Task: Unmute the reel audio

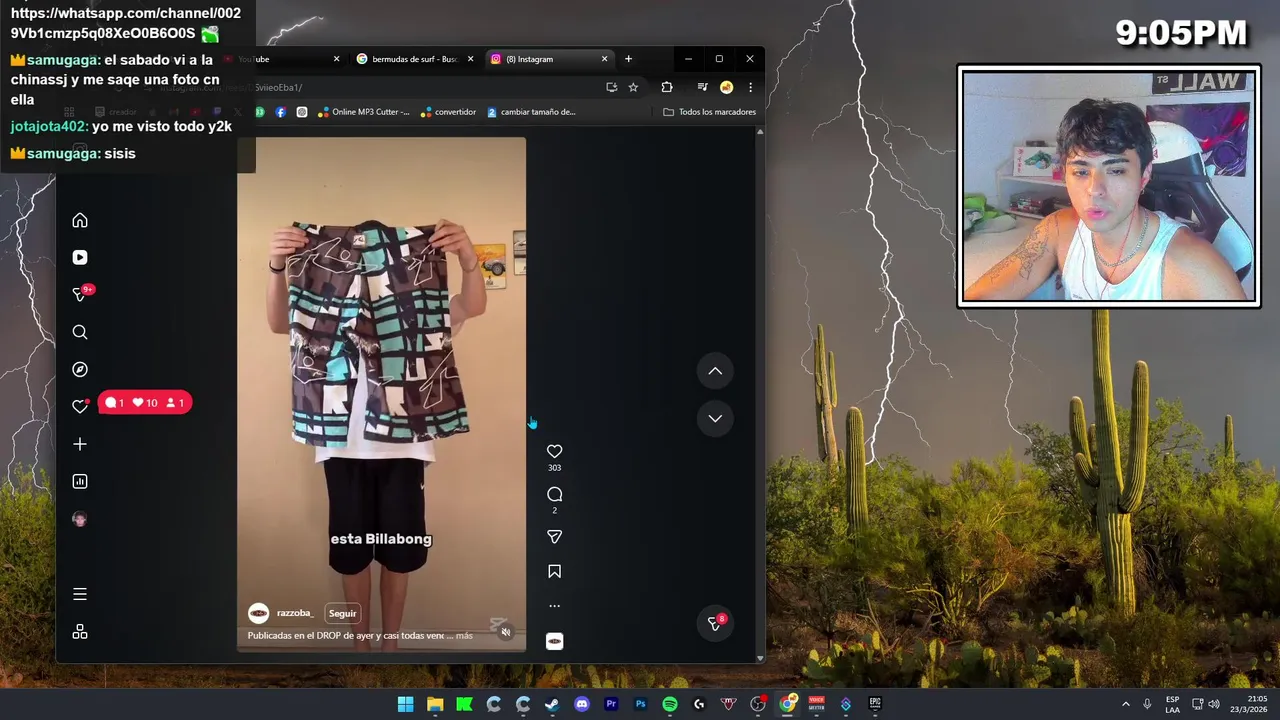Action: [x=505, y=632]
